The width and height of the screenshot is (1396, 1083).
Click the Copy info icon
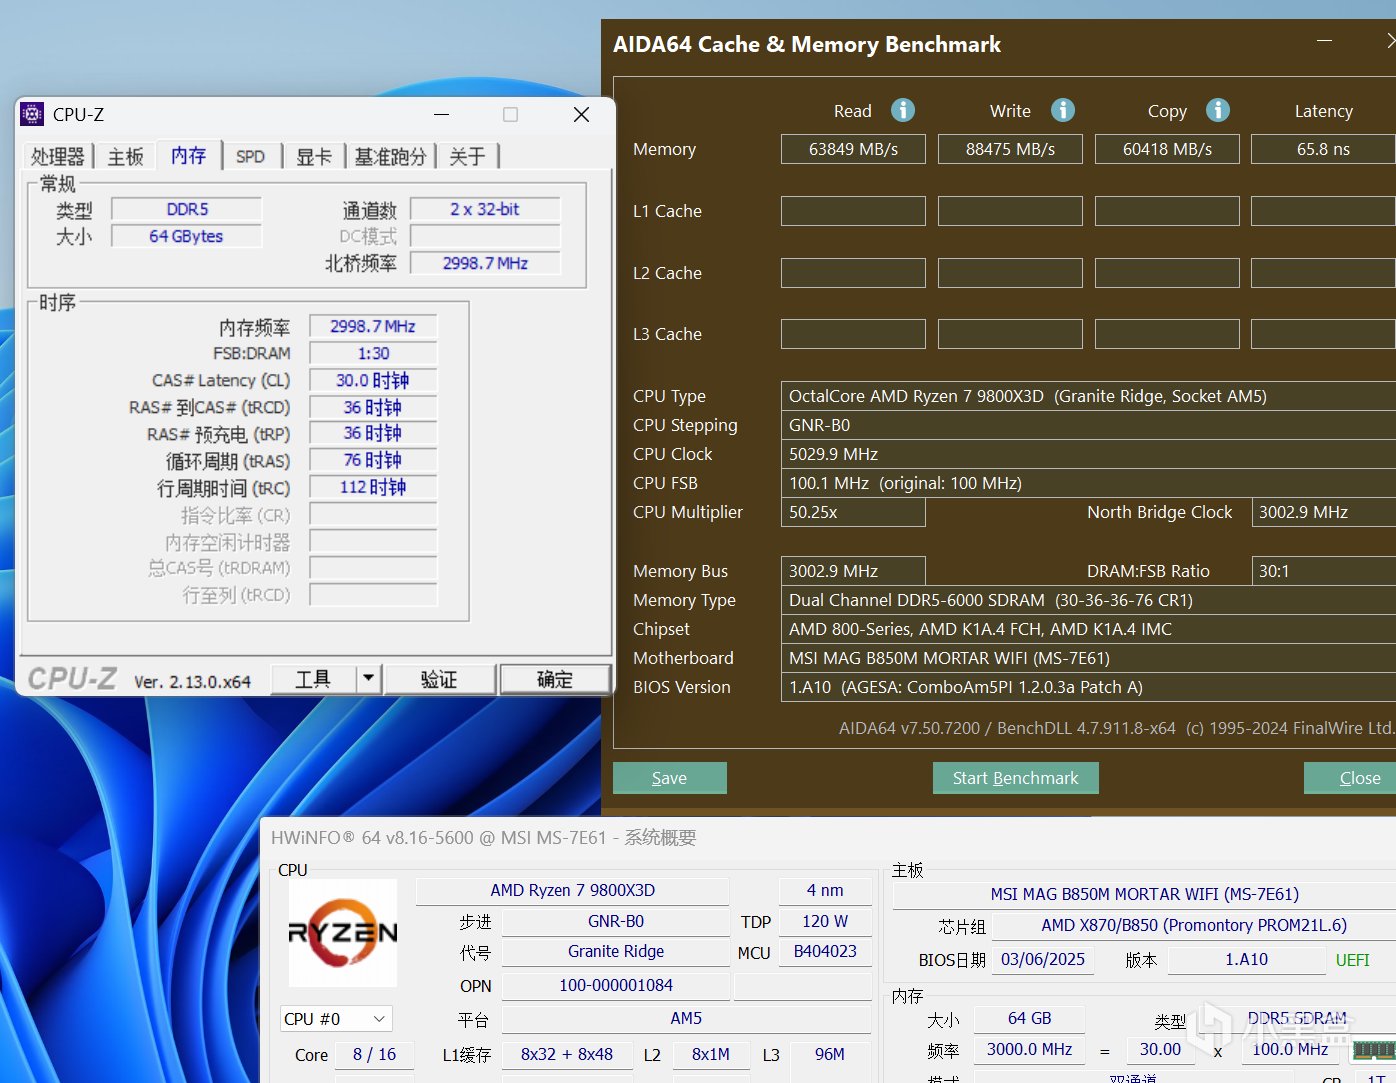click(1217, 110)
